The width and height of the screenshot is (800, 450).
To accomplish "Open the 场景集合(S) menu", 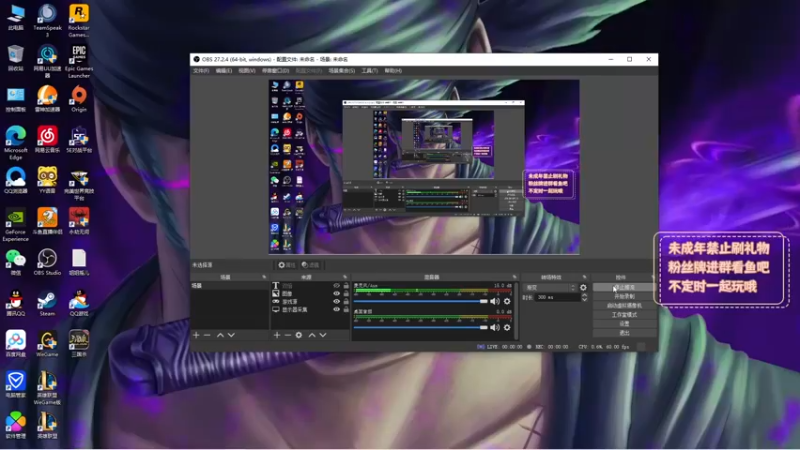I will click(342, 70).
